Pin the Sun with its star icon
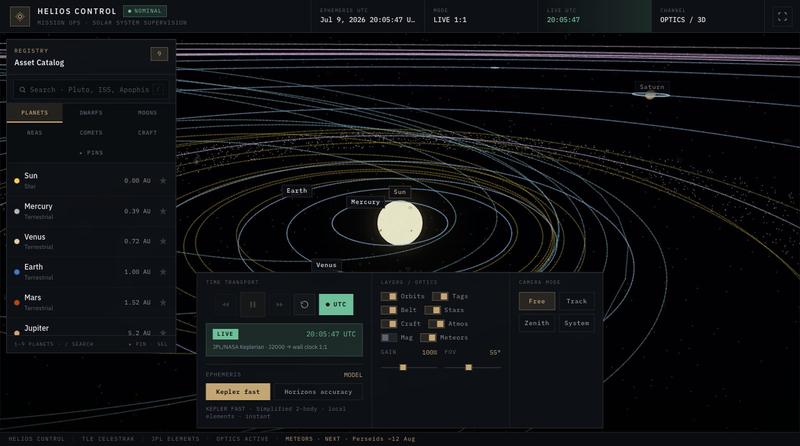800x446 pixels. pos(163,180)
